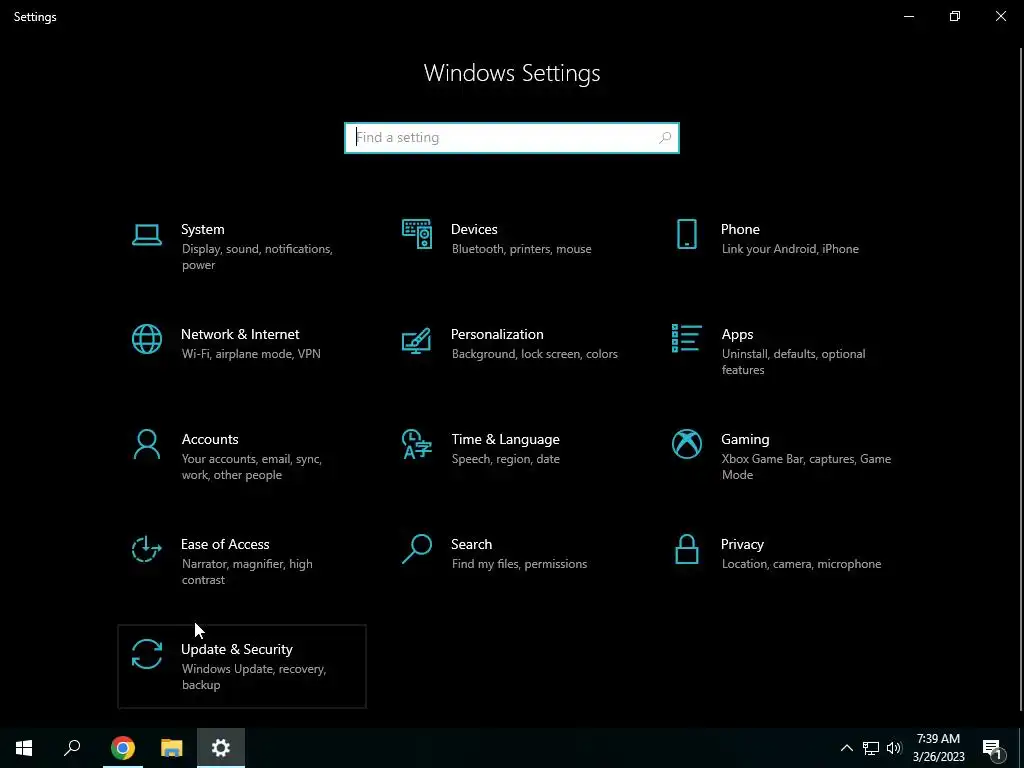
Task: Select the Network & Internet title
Action: [240, 334]
